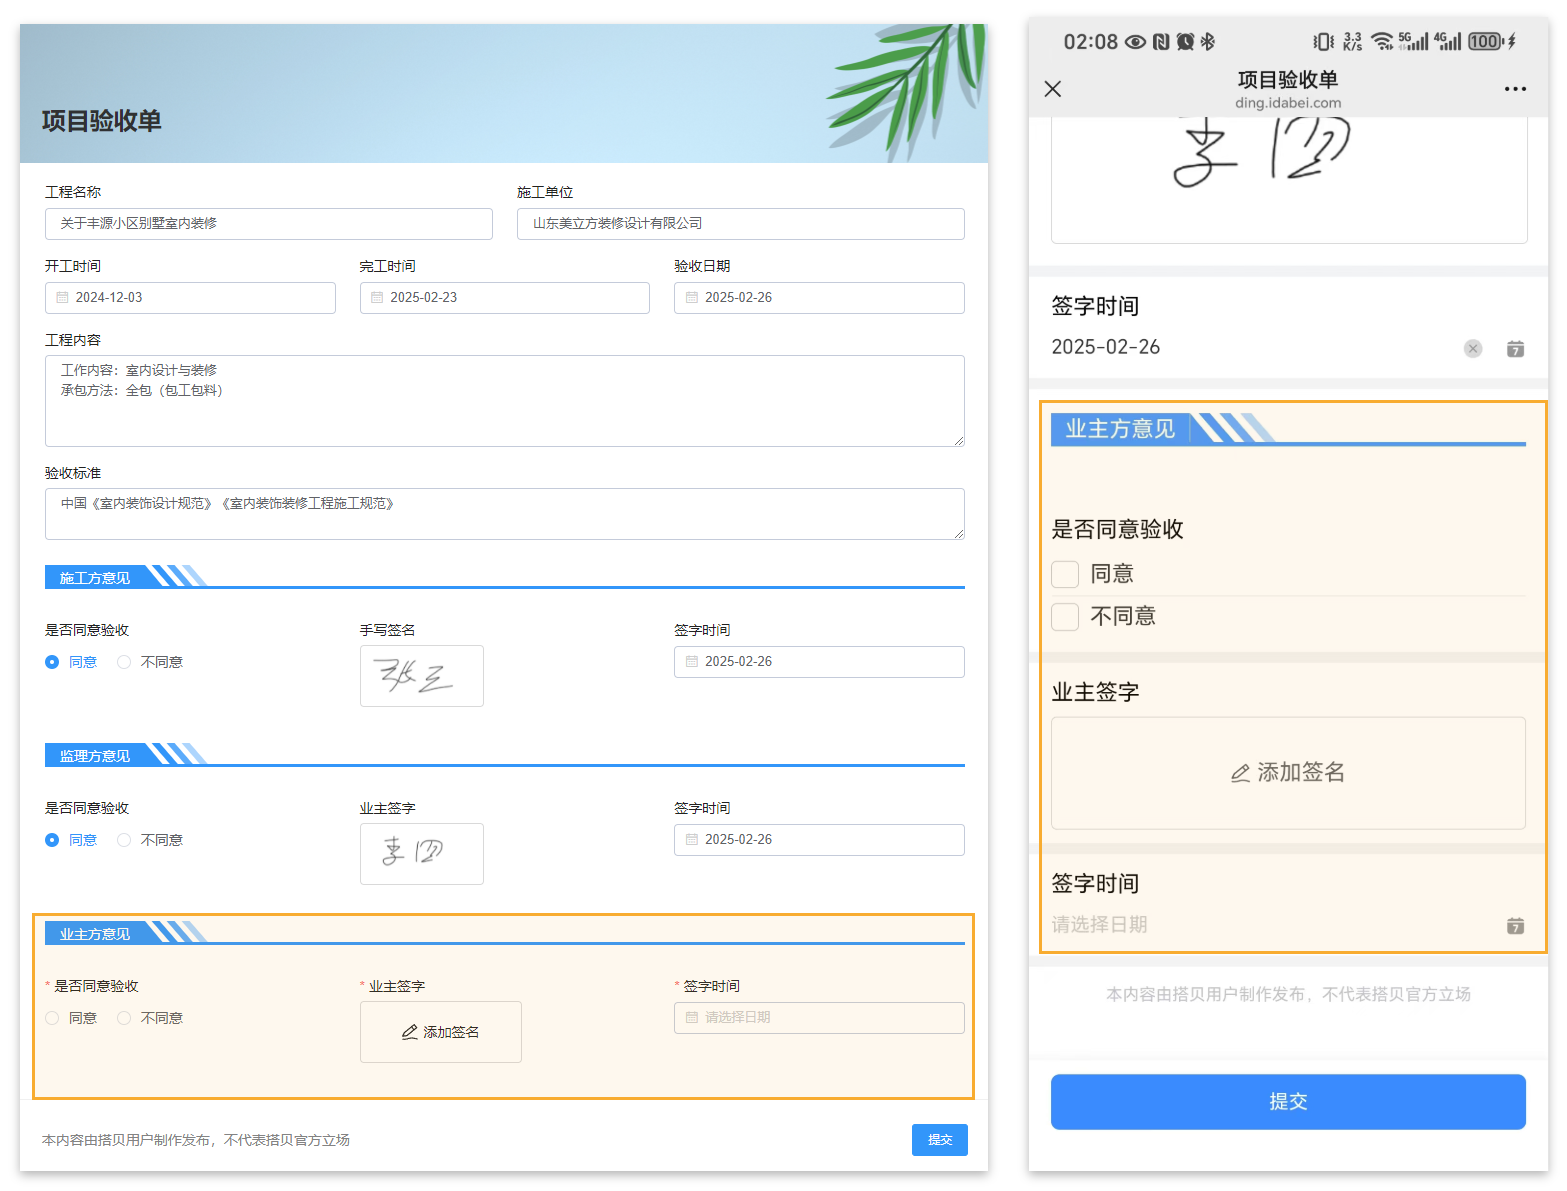Select 不同意 radio in 施工方意见 section

(x=123, y=661)
